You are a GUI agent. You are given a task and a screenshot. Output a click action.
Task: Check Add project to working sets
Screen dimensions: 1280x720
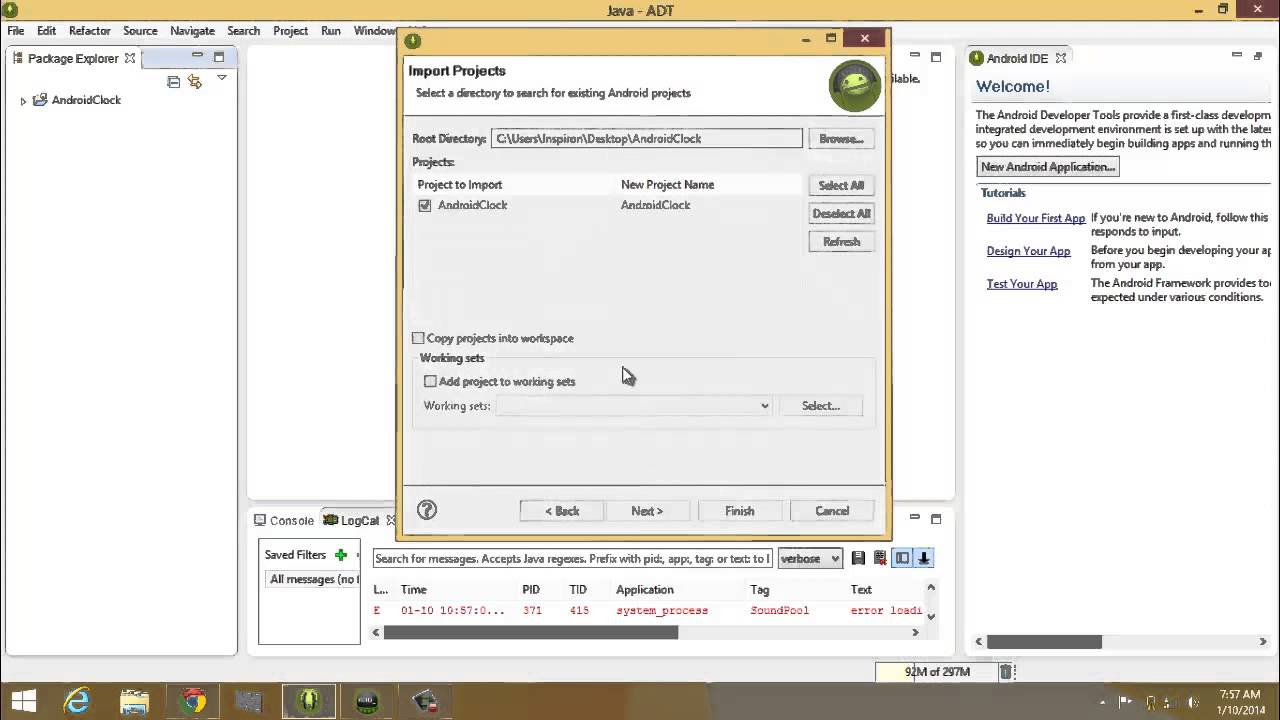[430, 381]
